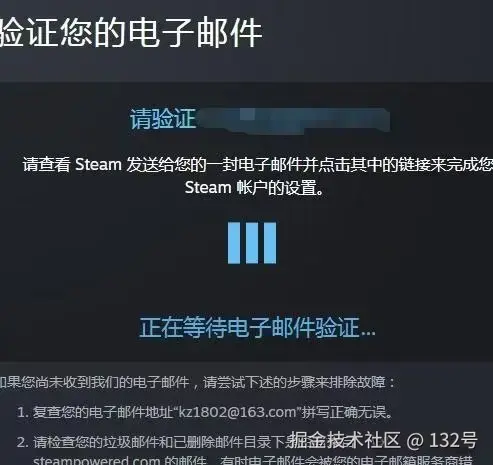Image resolution: width=493 pixels, height=465 pixels.
Task: Click the middle bar of the loading indicator
Action: [x=252, y=243]
